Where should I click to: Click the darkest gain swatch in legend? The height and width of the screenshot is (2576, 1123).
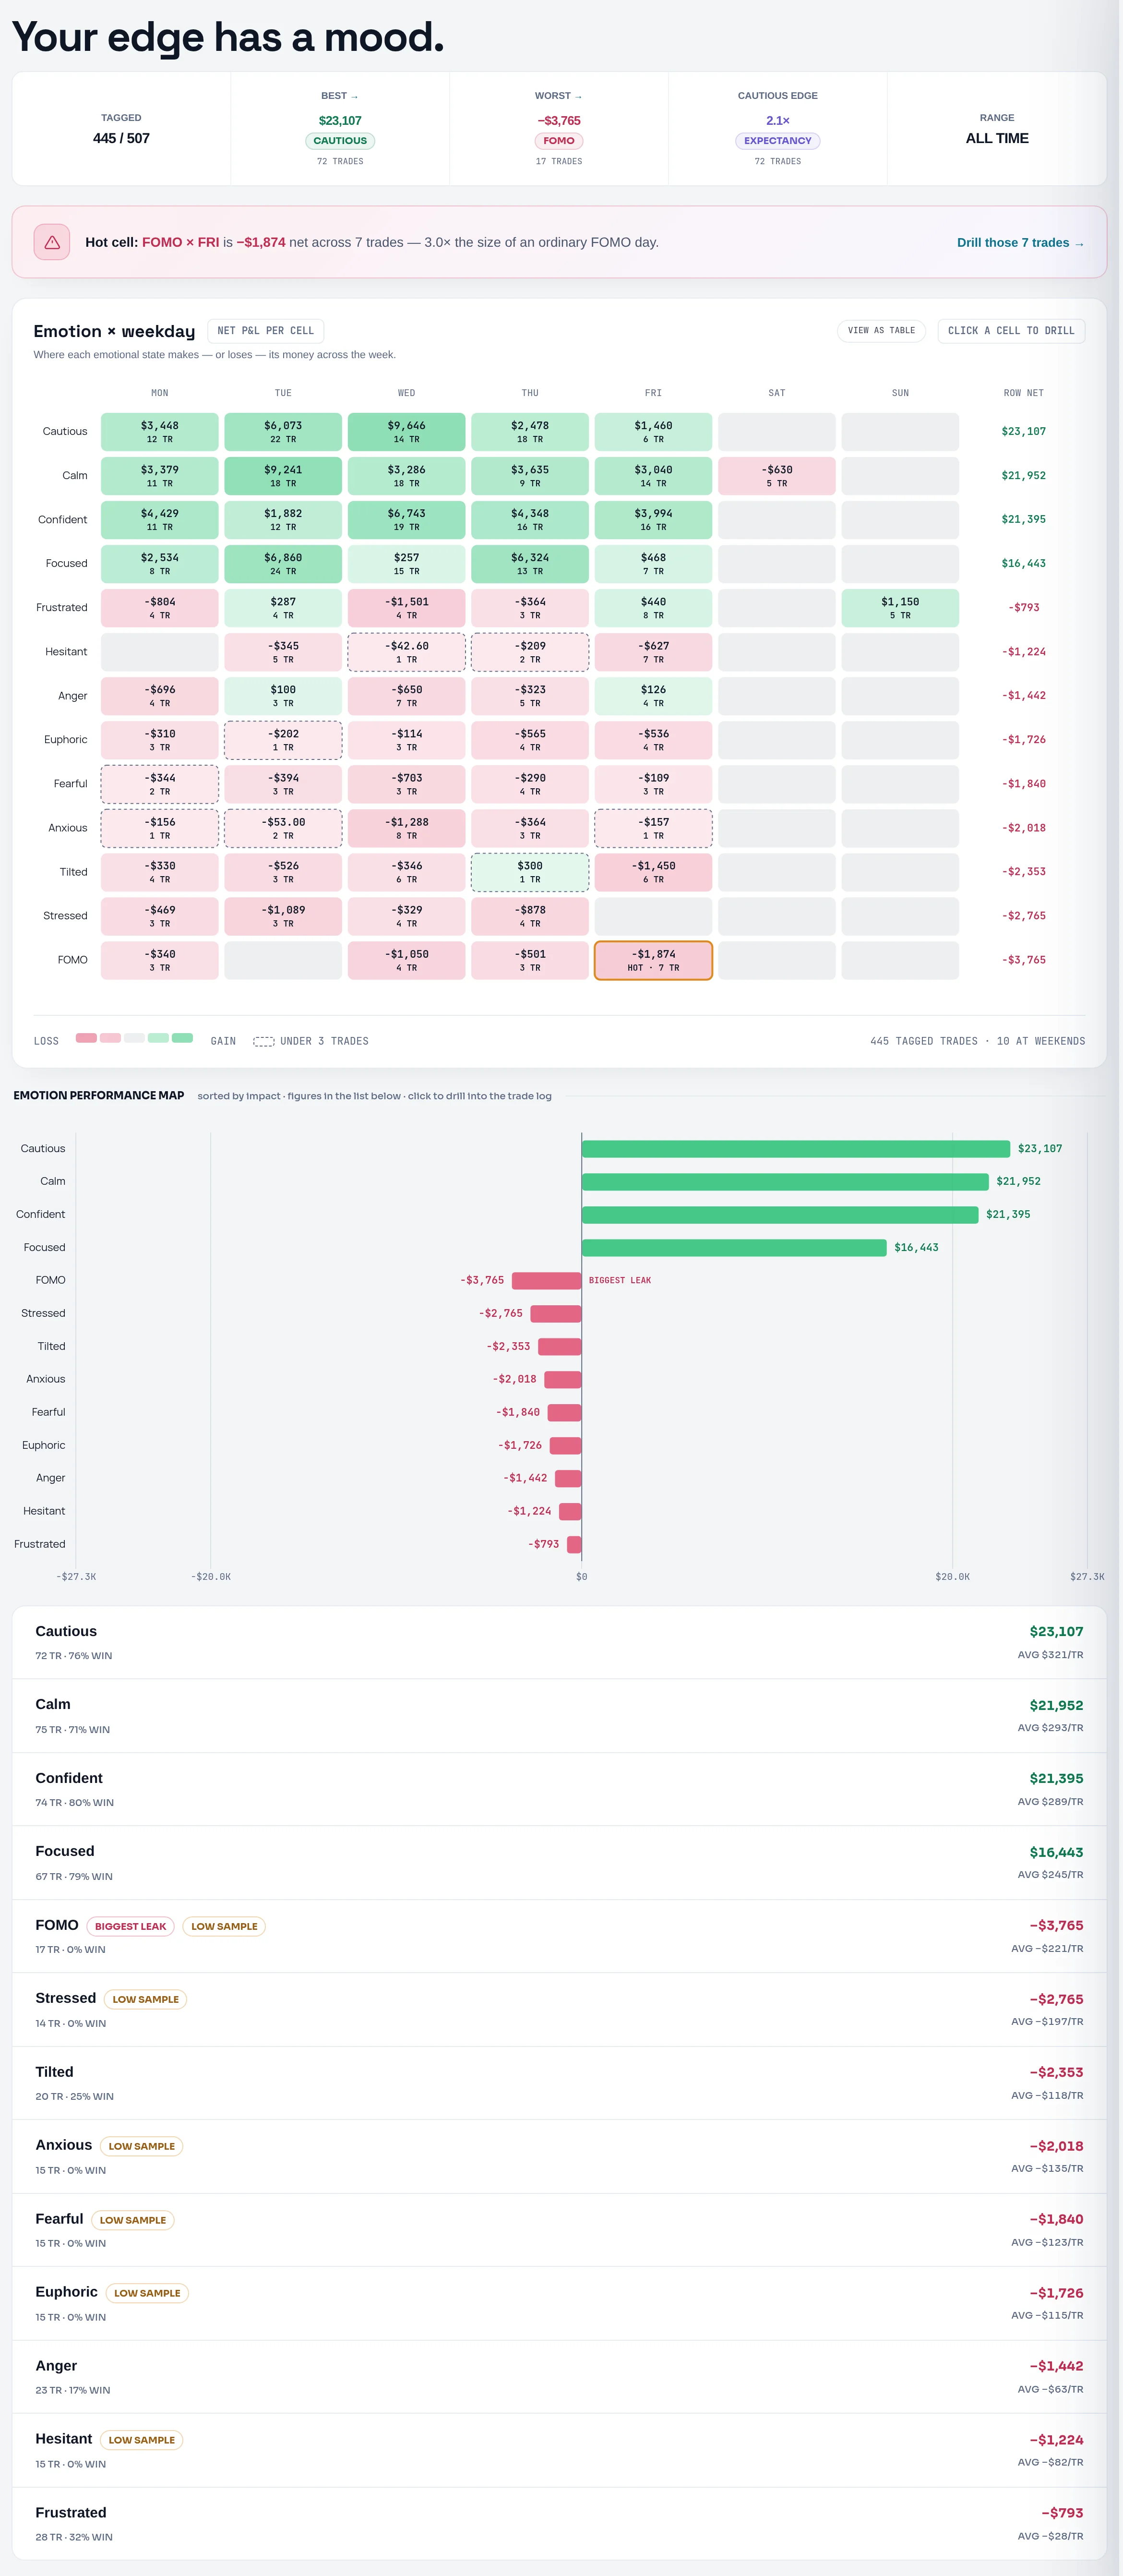[182, 1038]
